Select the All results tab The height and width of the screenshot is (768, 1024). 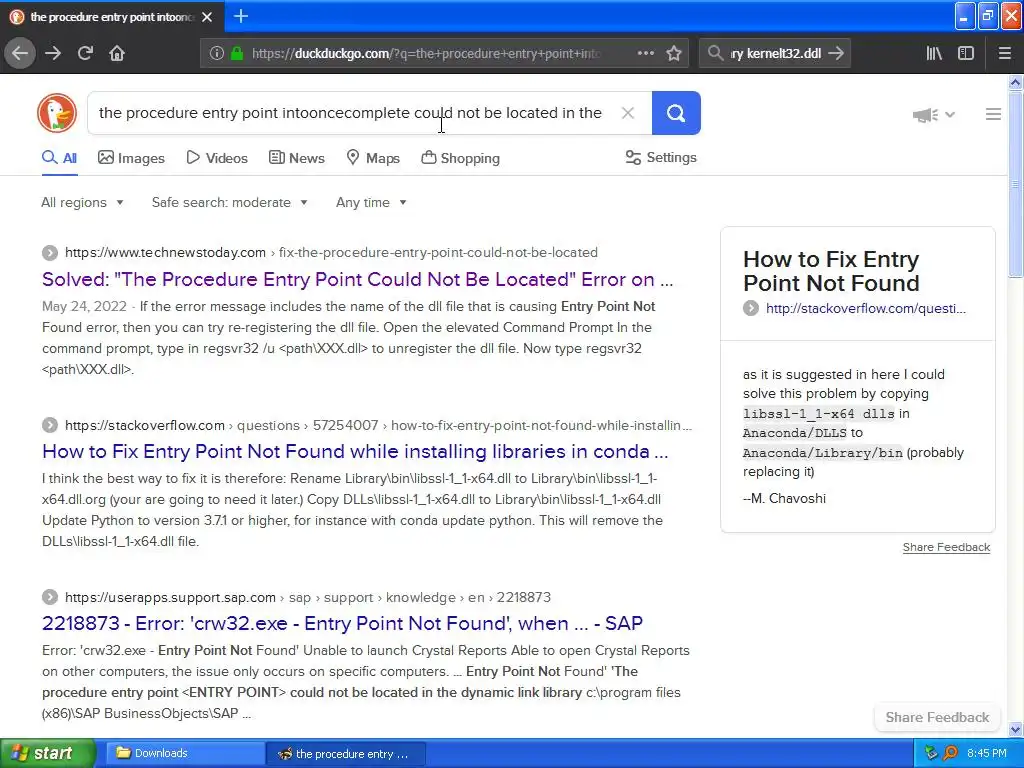(x=59, y=158)
